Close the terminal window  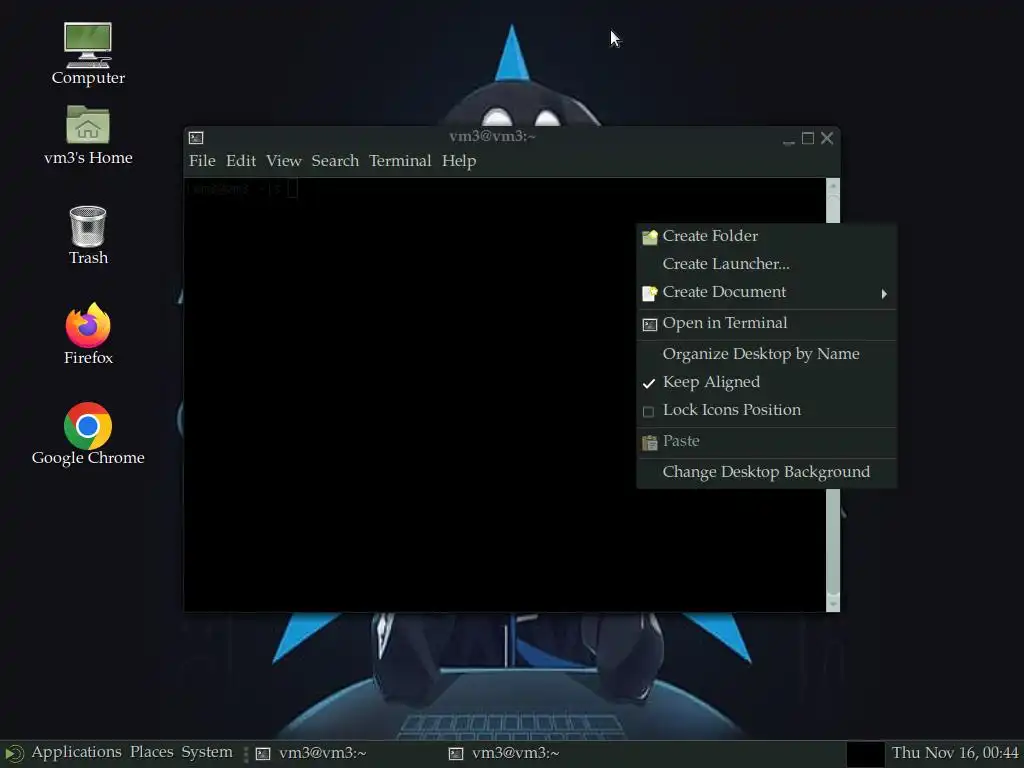(827, 138)
